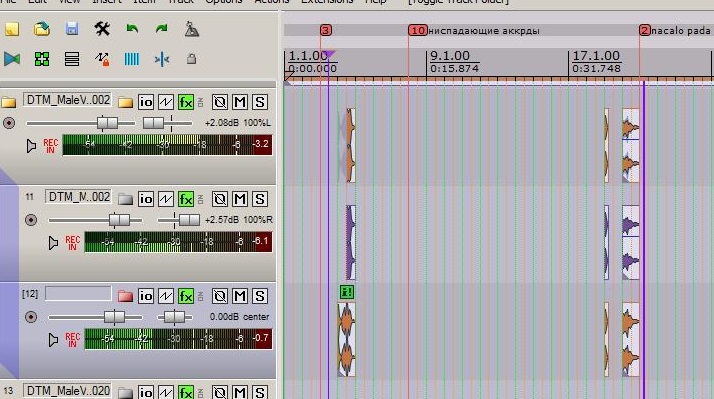Click folder button on DTM_MaleV..002 track
714x399 pixels.
(x=125, y=102)
